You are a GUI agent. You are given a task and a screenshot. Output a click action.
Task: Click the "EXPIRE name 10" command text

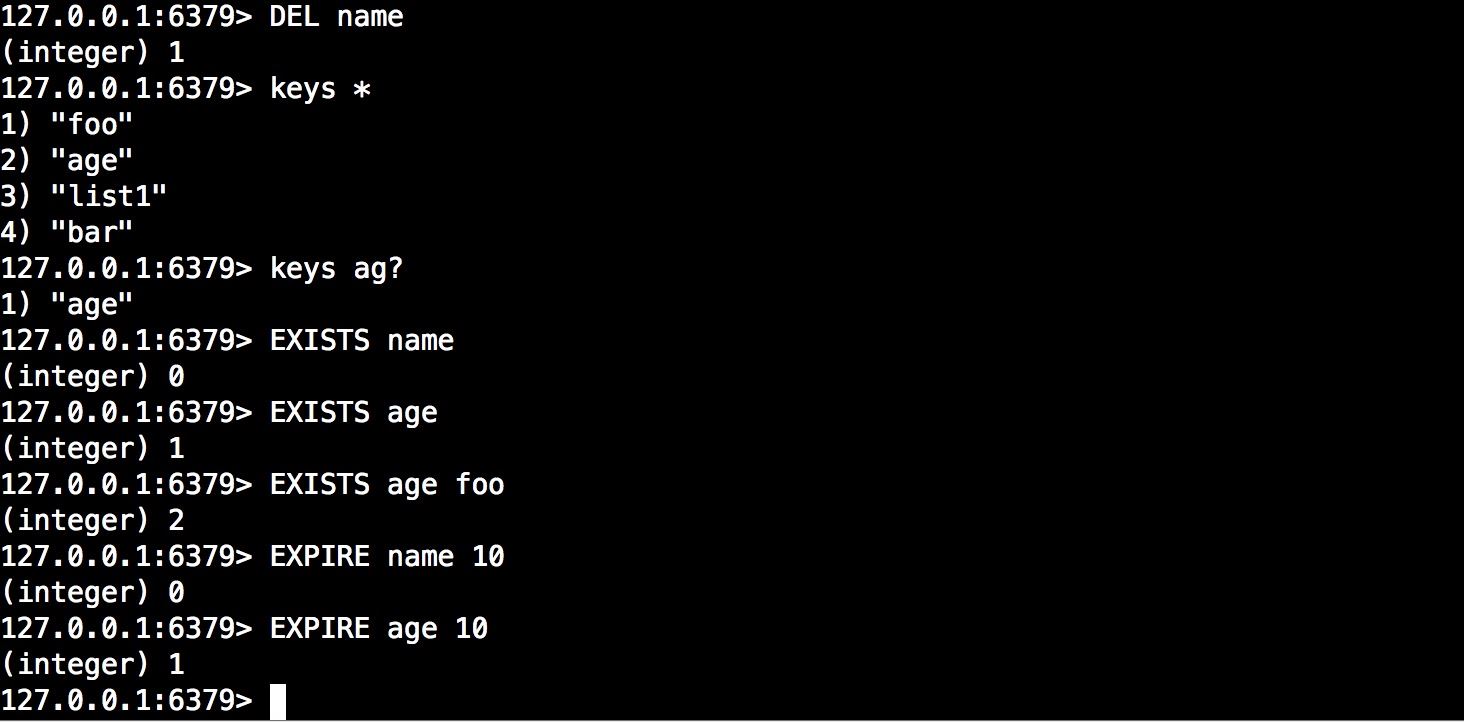tap(387, 557)
